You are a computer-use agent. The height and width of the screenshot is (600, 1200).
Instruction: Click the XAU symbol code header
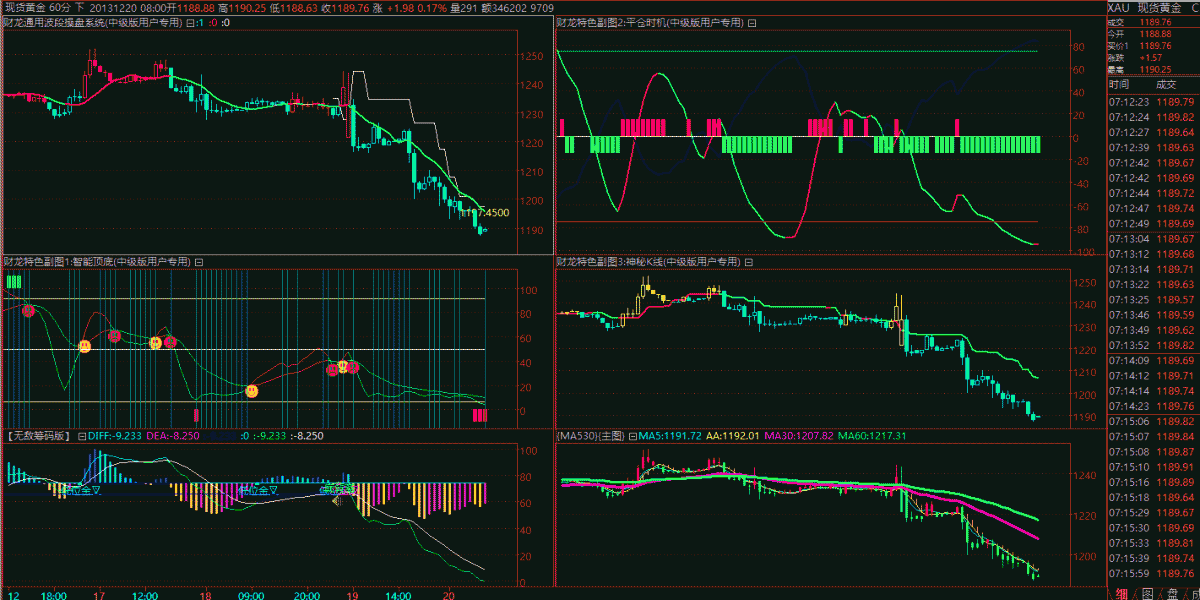tap(1118, 7)
